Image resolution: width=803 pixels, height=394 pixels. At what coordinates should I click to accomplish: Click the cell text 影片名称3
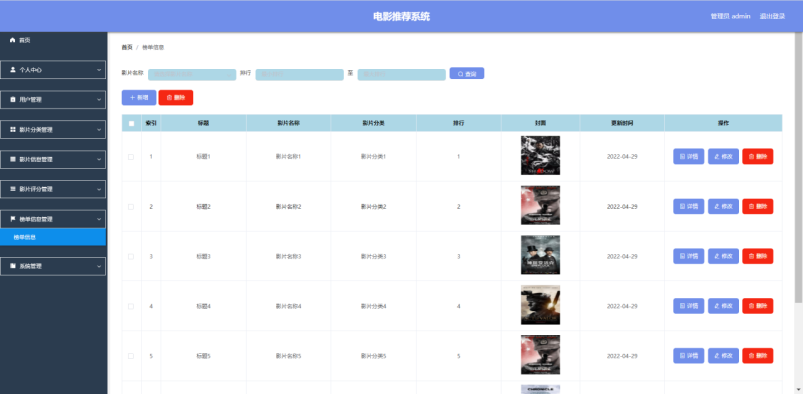pos(288,256)
